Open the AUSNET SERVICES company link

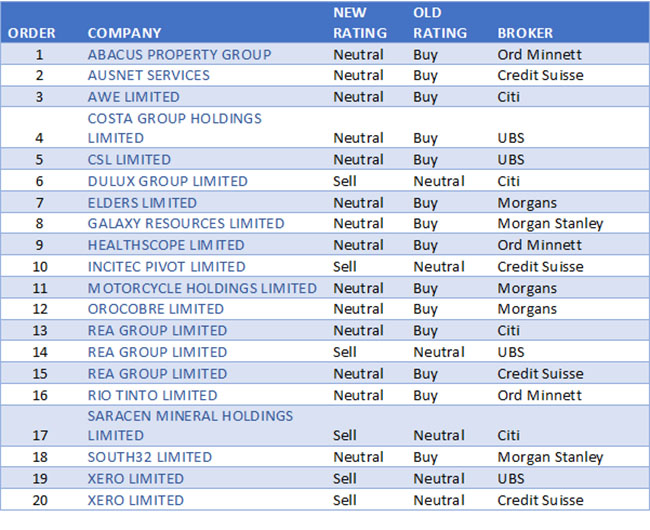(x=148, y=75)
